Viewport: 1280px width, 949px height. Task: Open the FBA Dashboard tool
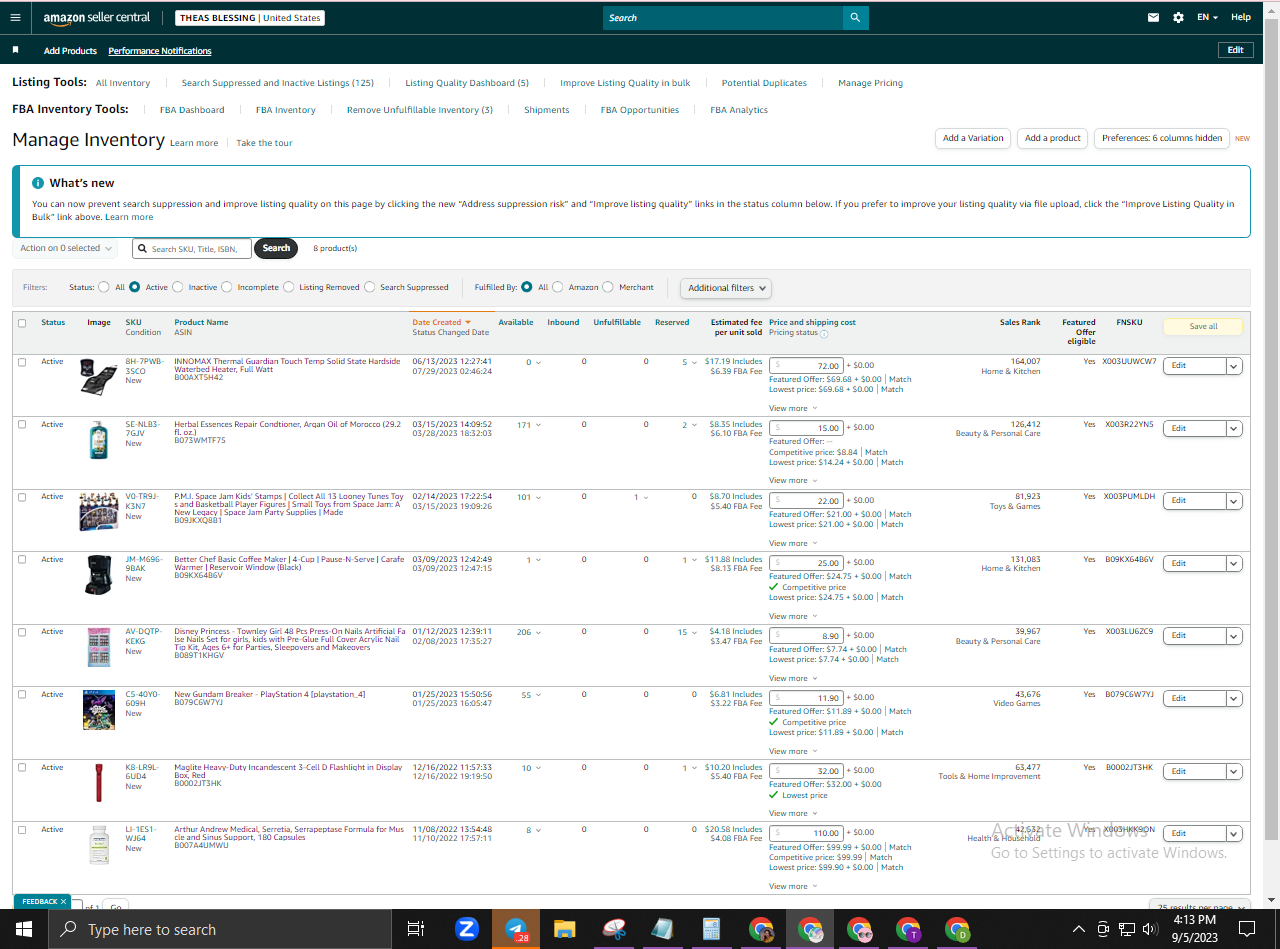192,110
